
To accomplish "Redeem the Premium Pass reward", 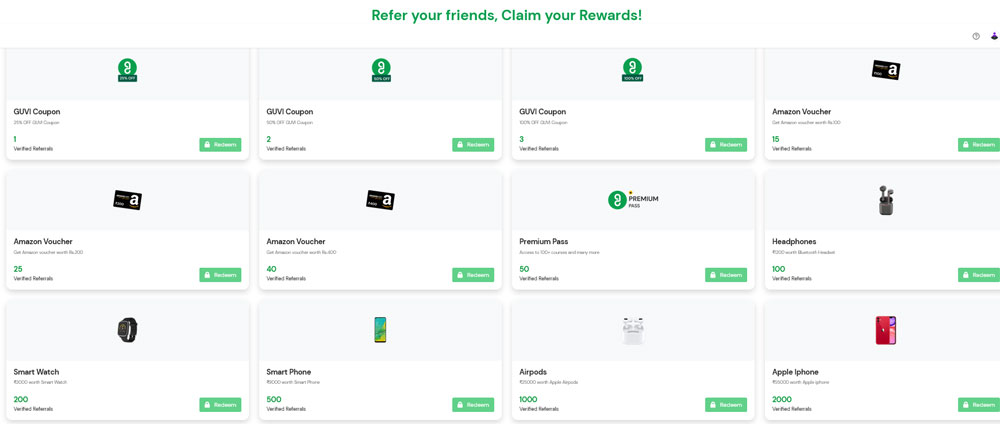I will pyautogui.click(x=726, y=275).
